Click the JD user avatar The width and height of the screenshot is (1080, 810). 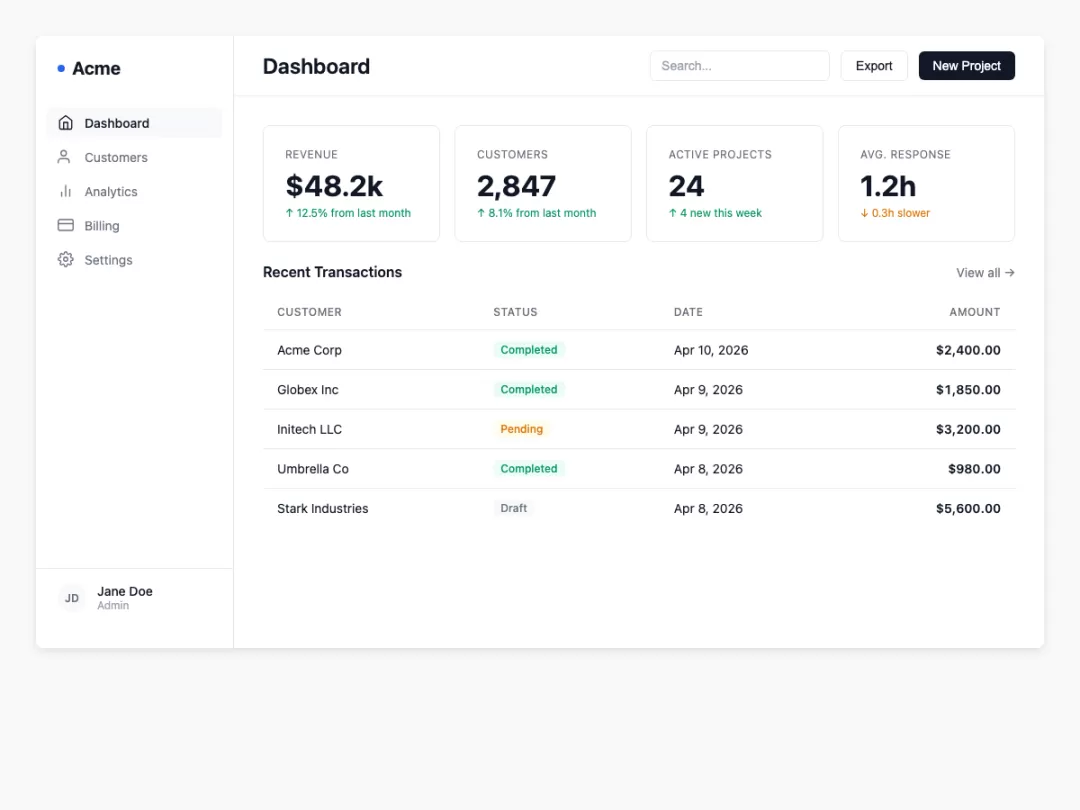[72, 598]
